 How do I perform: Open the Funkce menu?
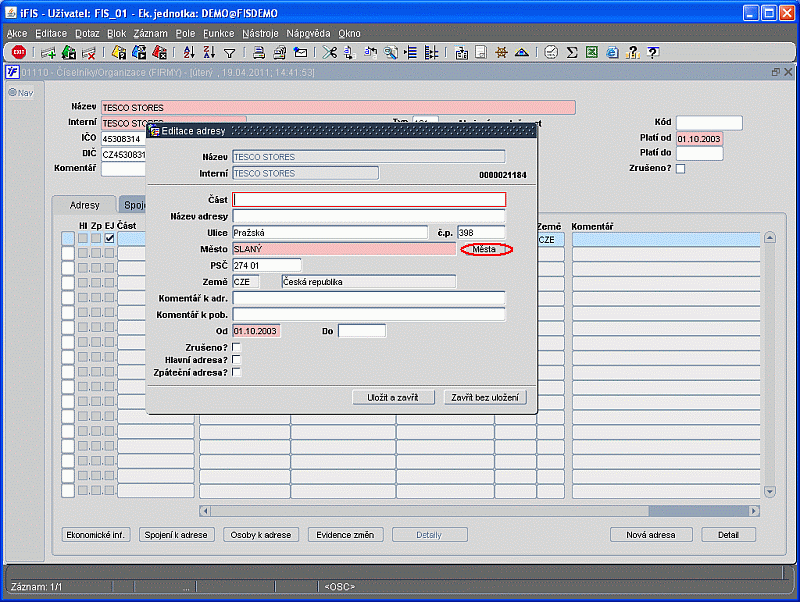(x=218, y=33)
